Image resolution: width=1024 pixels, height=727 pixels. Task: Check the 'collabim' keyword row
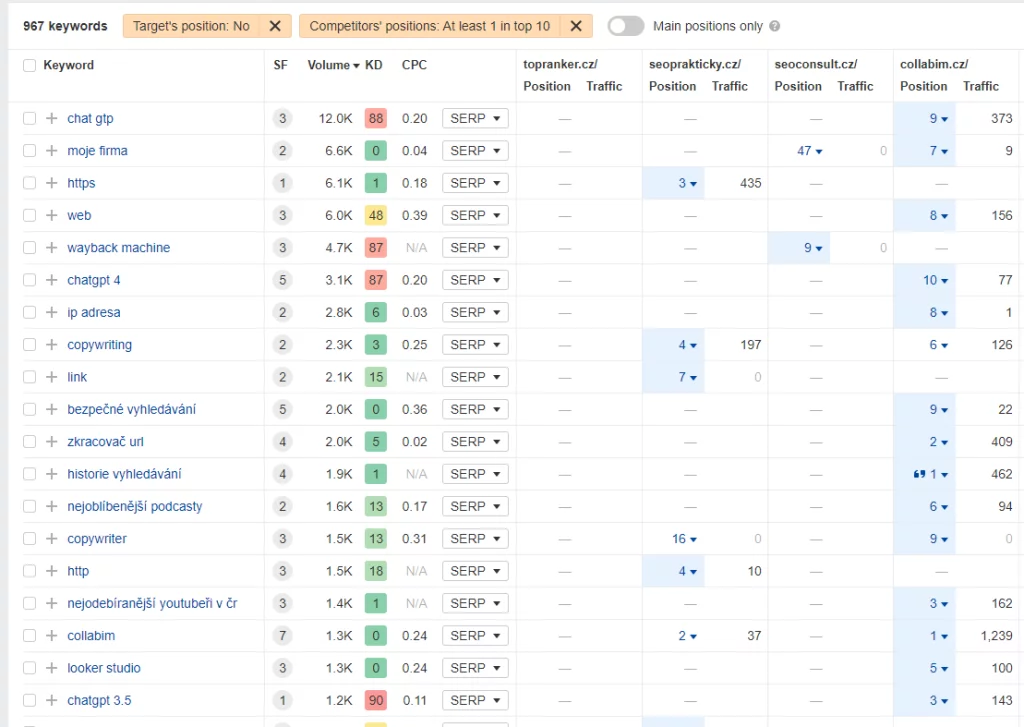coord(29,636)
